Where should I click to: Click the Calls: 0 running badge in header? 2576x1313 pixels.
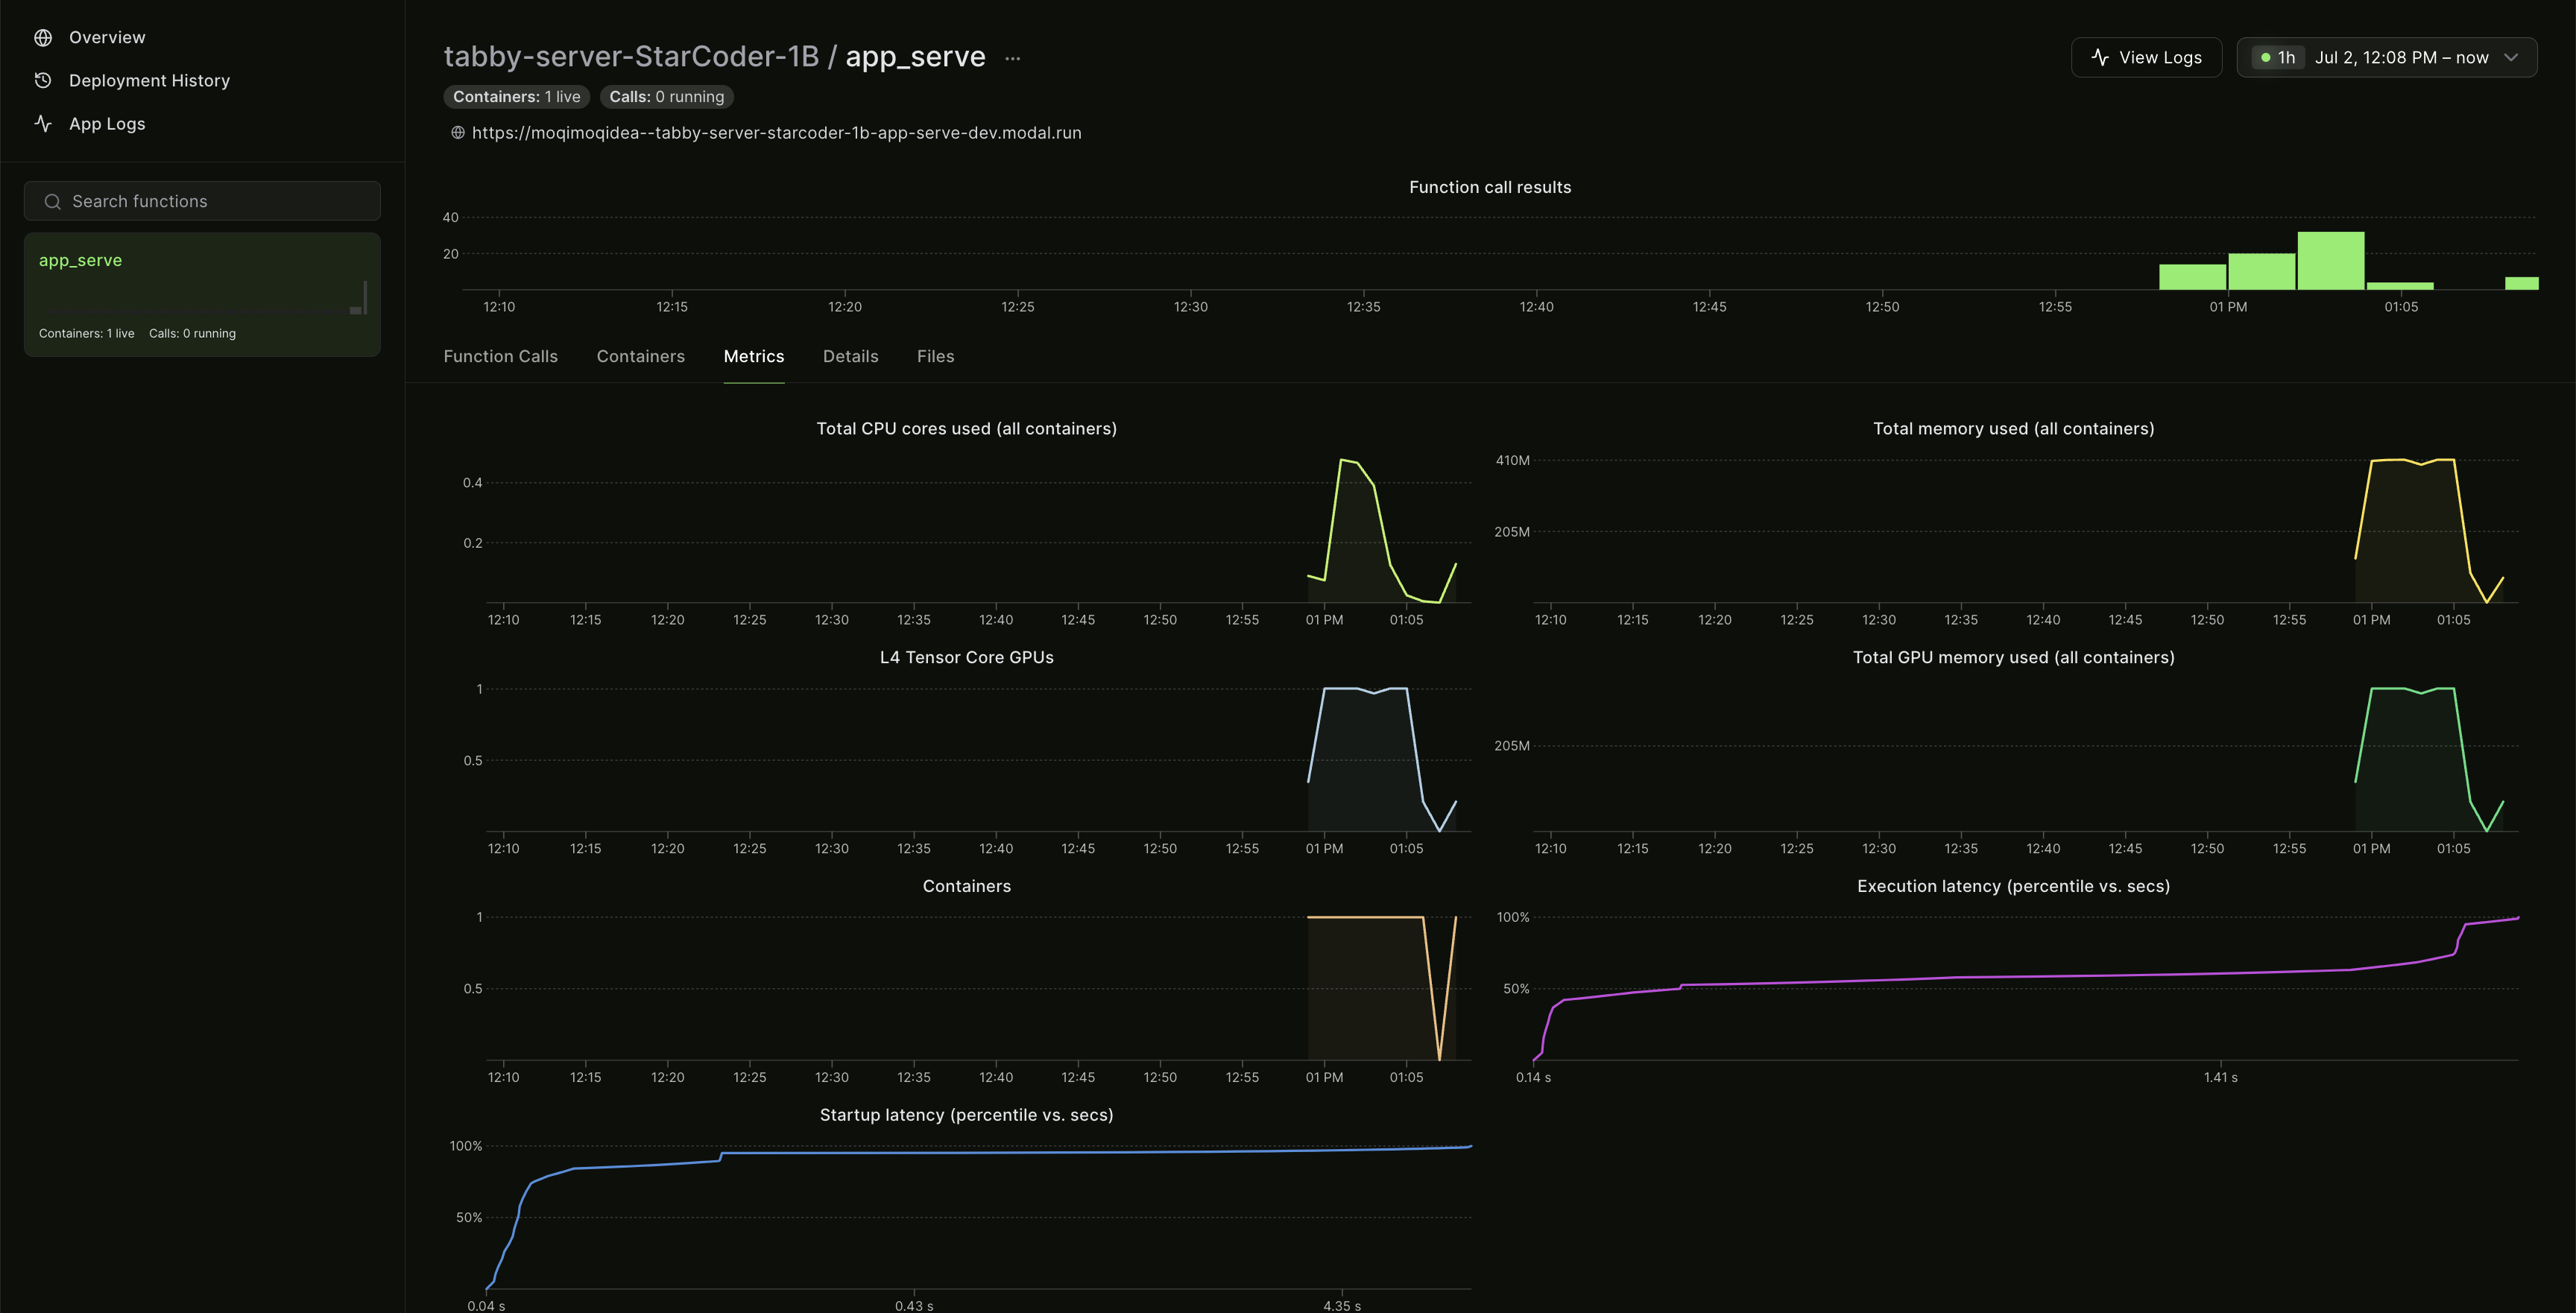[667, 96]
